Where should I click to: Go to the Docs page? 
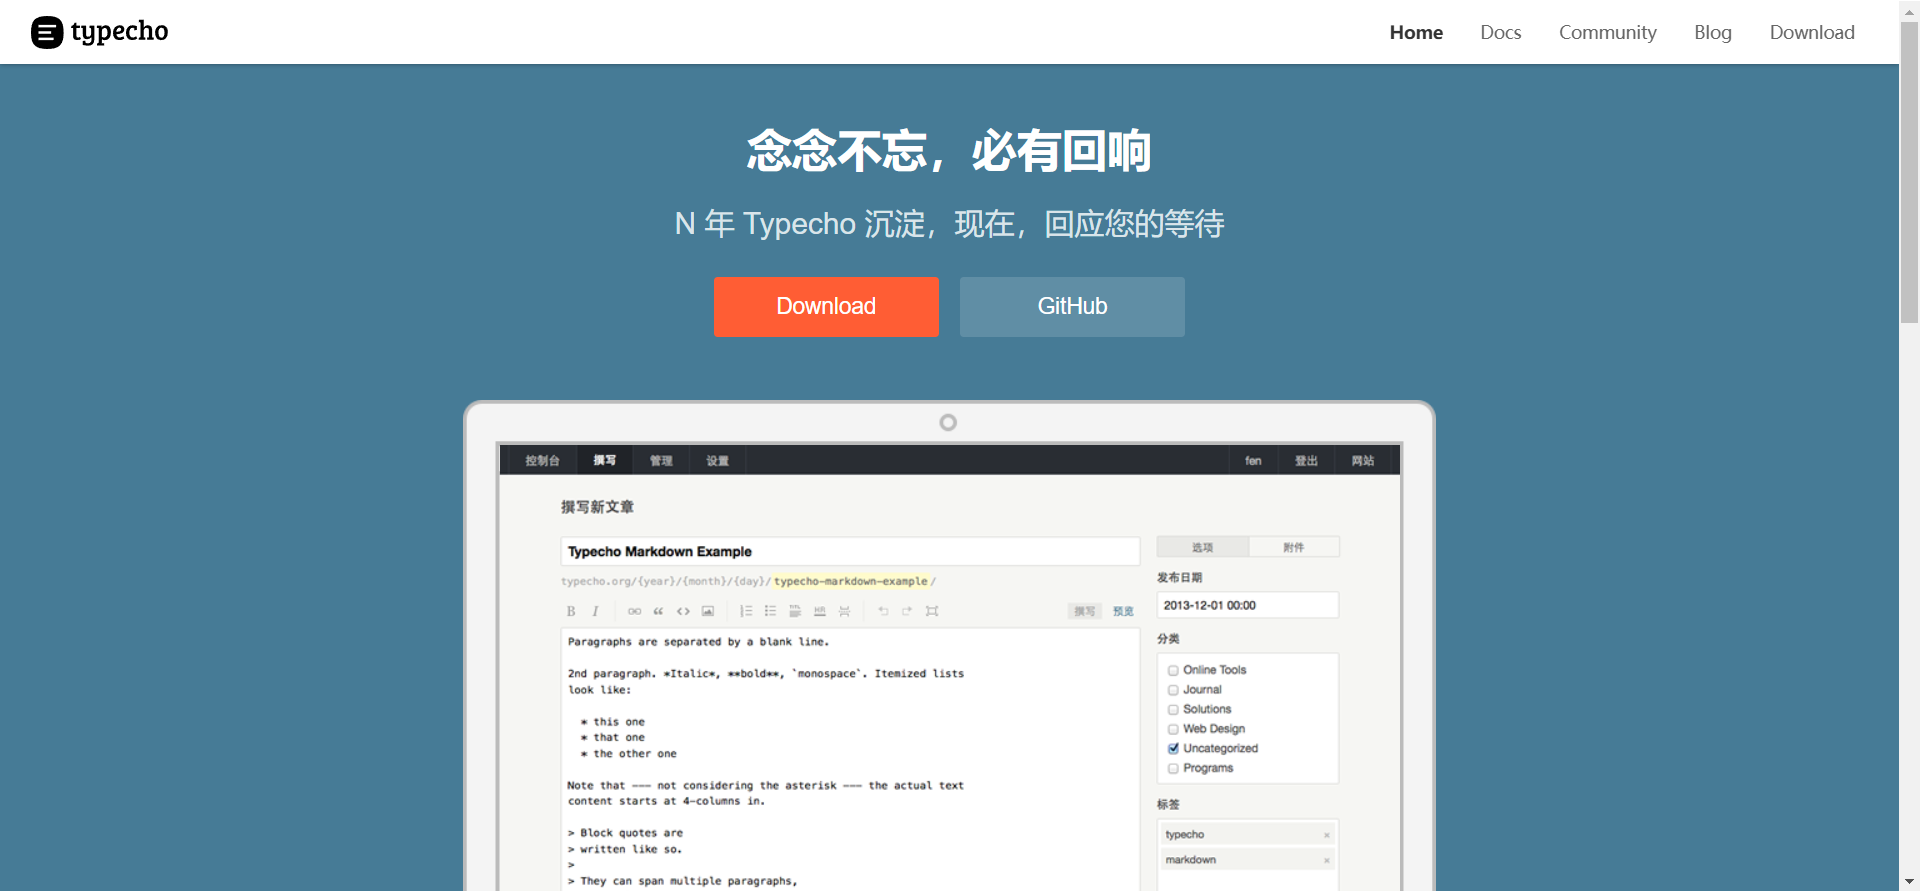click(1500, 32)
